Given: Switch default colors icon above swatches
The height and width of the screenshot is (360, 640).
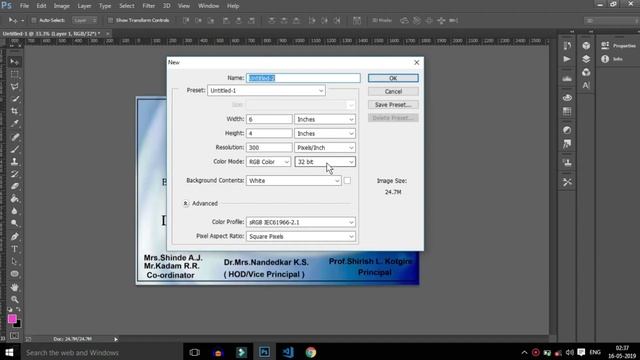Looking at the screenshot, I should 9,310.
